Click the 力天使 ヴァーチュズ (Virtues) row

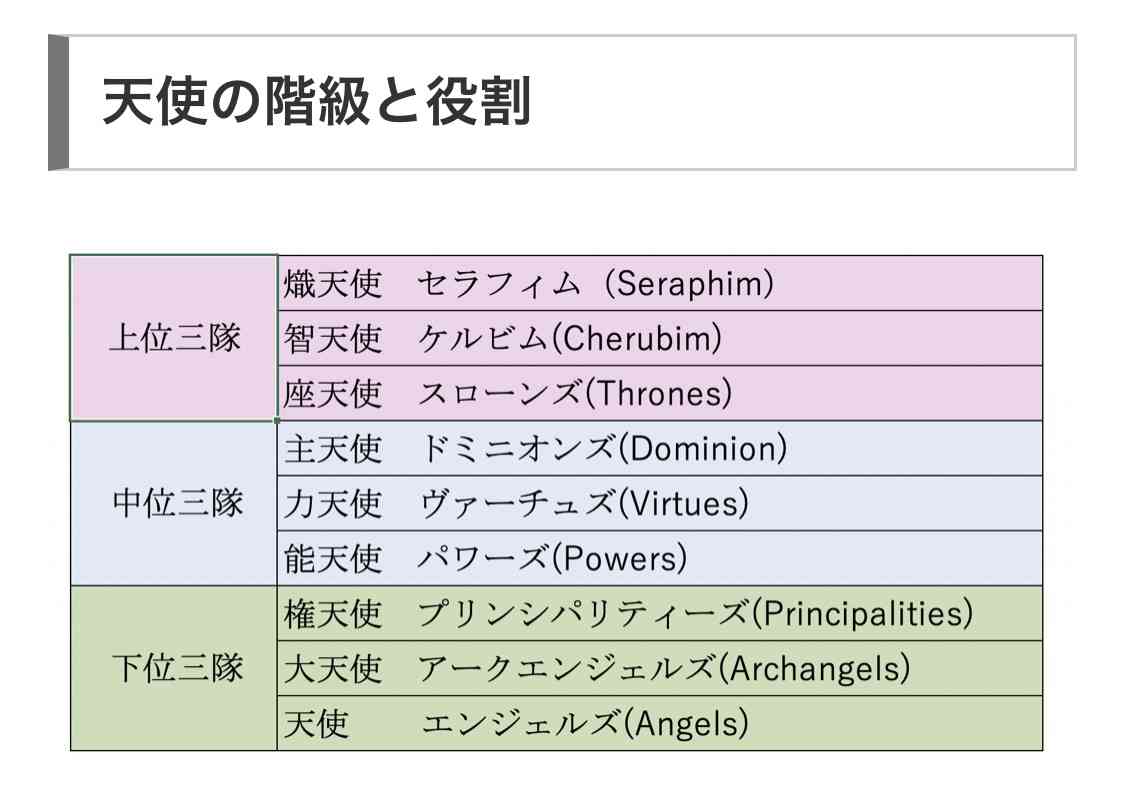click(660, 504)
